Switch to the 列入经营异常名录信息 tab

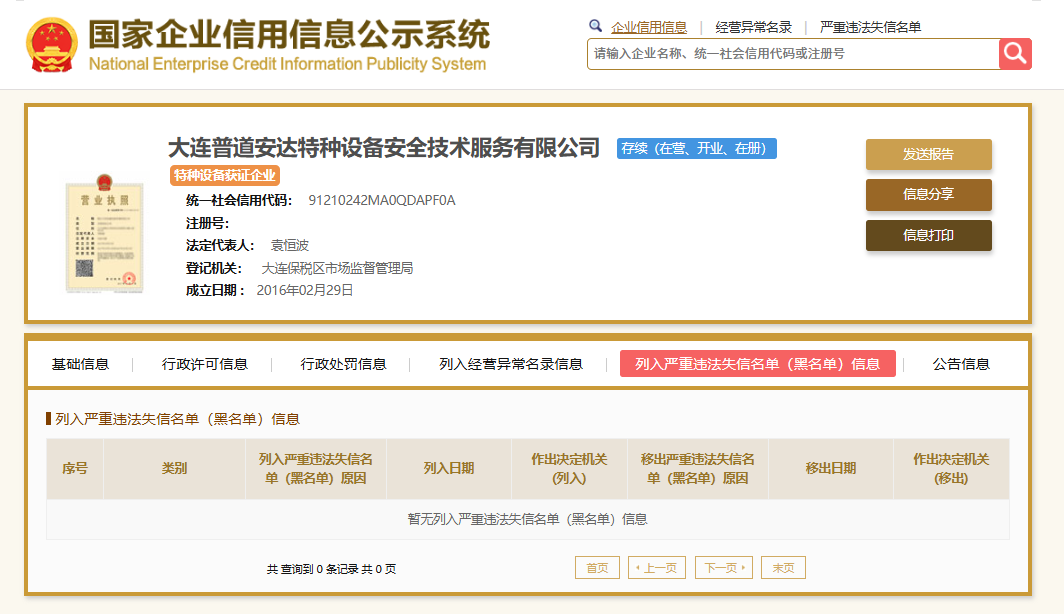[x=510, y=364]
